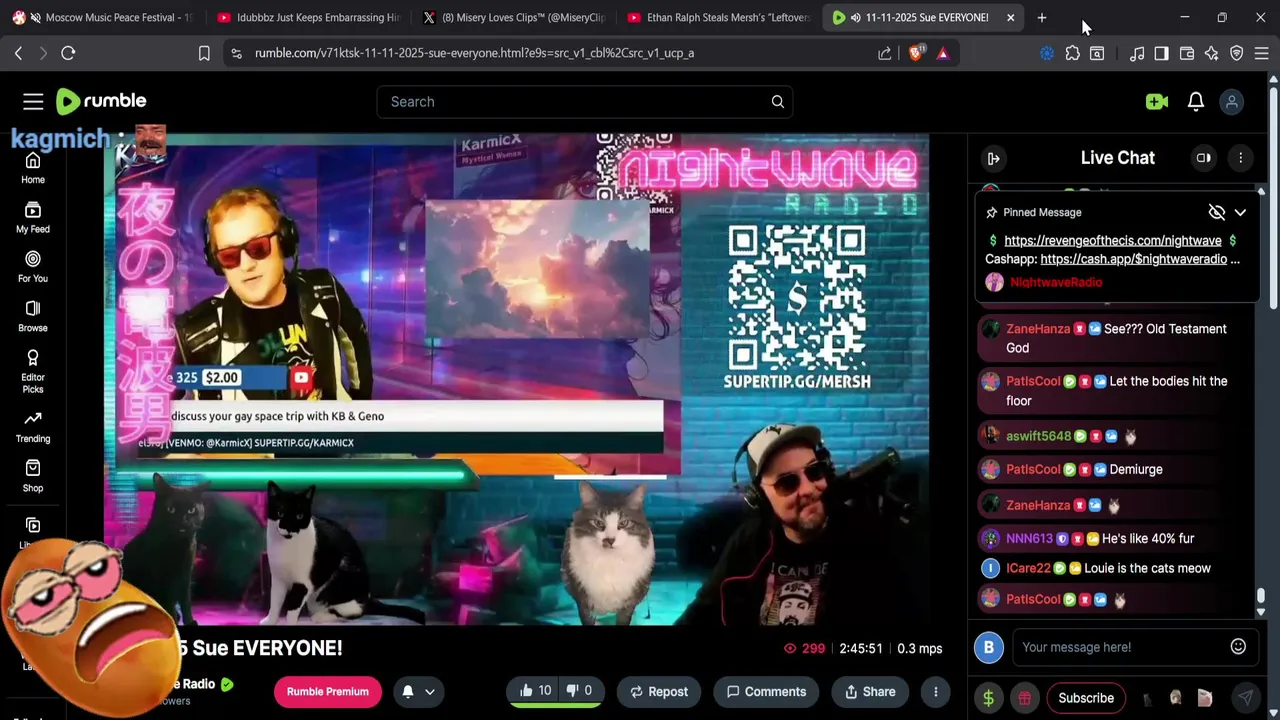Open the Comments button
The width and height of the screenshot is (1280, 720).
click(766, 691)
